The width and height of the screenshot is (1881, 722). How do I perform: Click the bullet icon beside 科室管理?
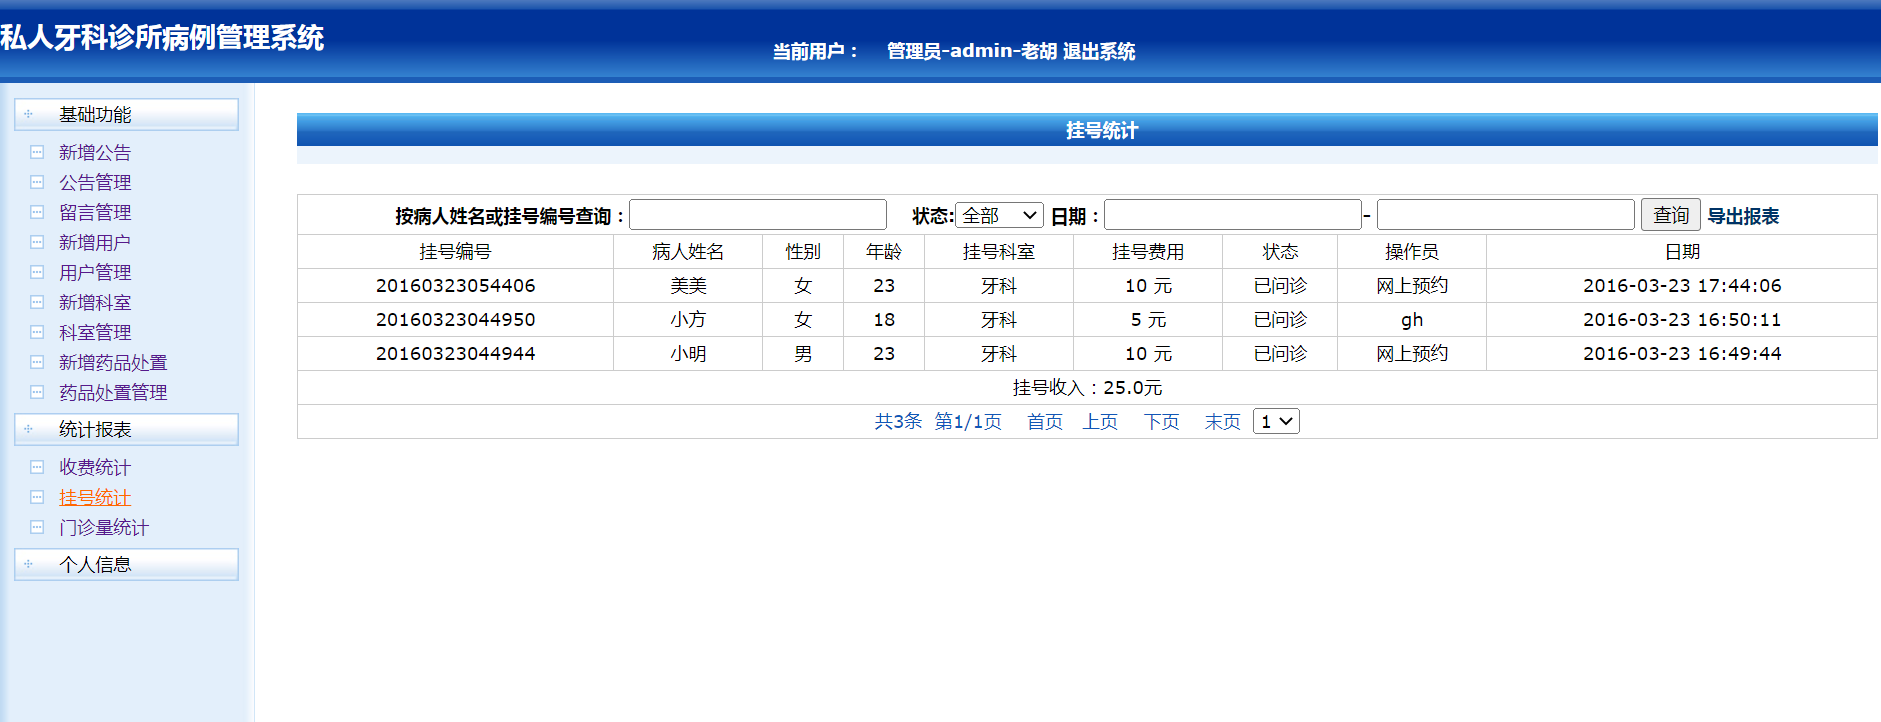coord(37,332)
